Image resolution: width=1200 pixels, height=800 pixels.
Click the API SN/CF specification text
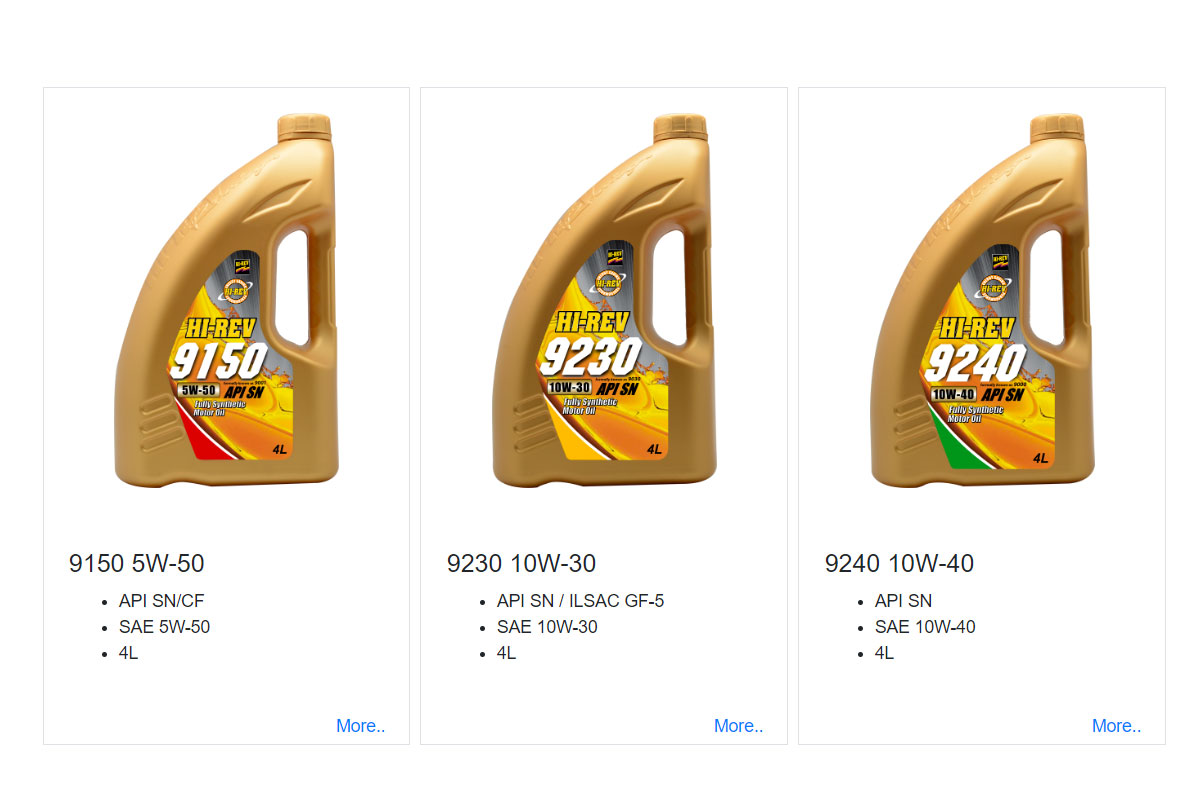[x=162, y=601]
